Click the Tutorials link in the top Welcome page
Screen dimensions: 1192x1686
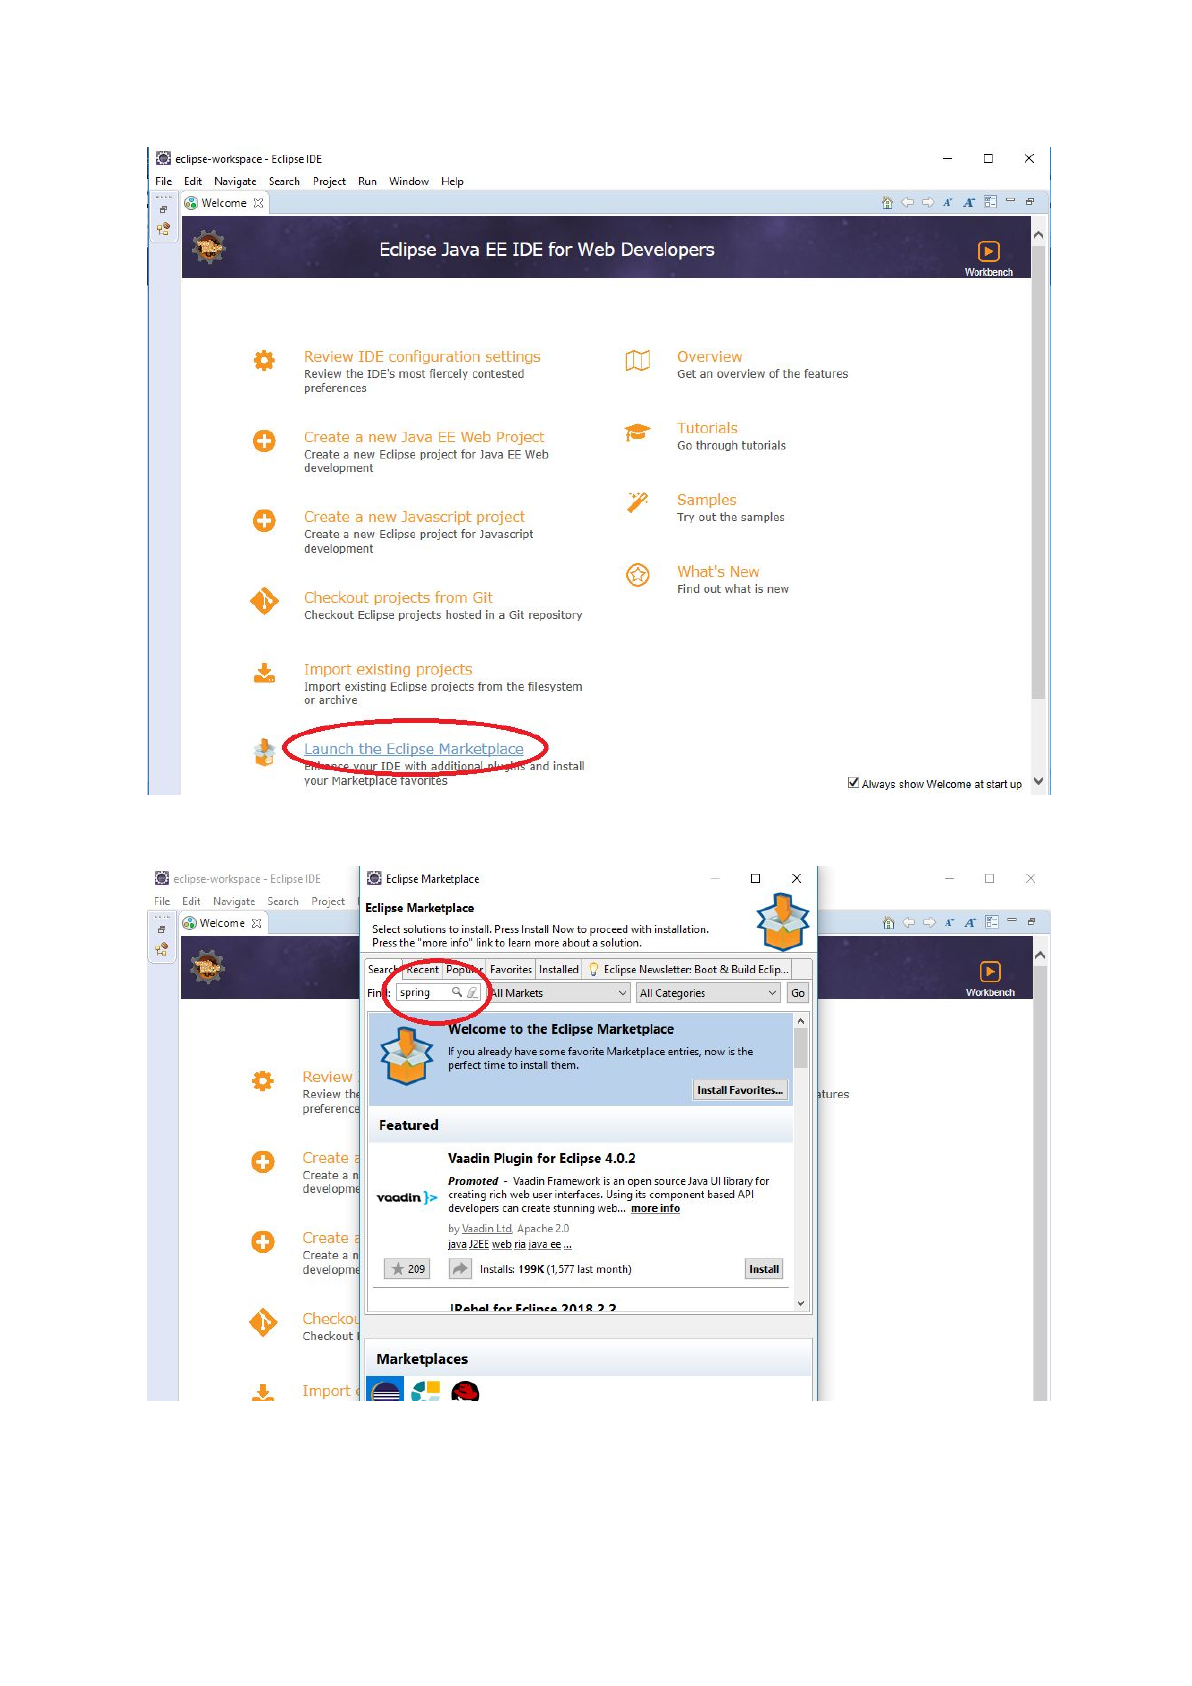click(707, 428)
